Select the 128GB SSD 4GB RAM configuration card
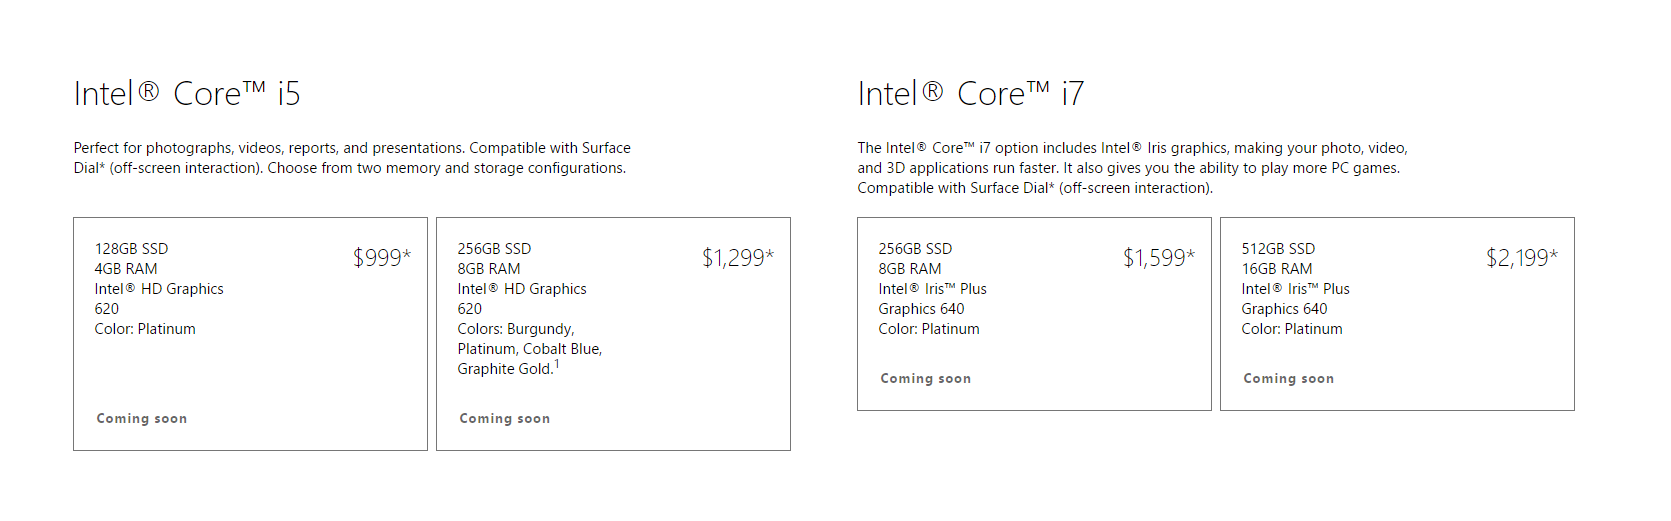 coord(250,334)
